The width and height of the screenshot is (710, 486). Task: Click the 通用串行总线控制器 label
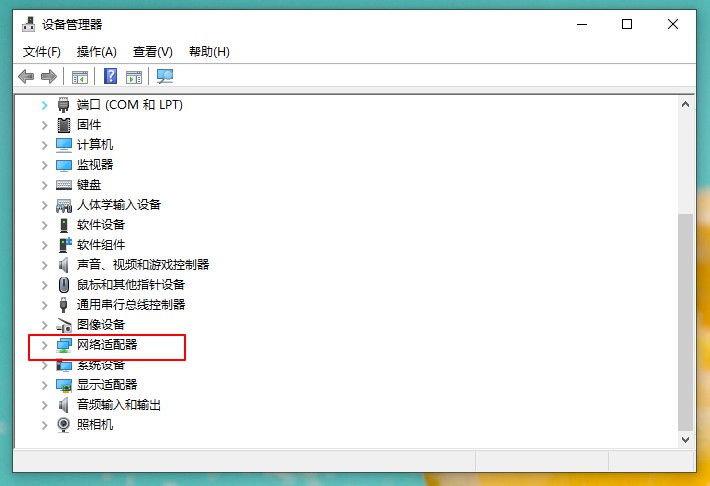point(131,304)
